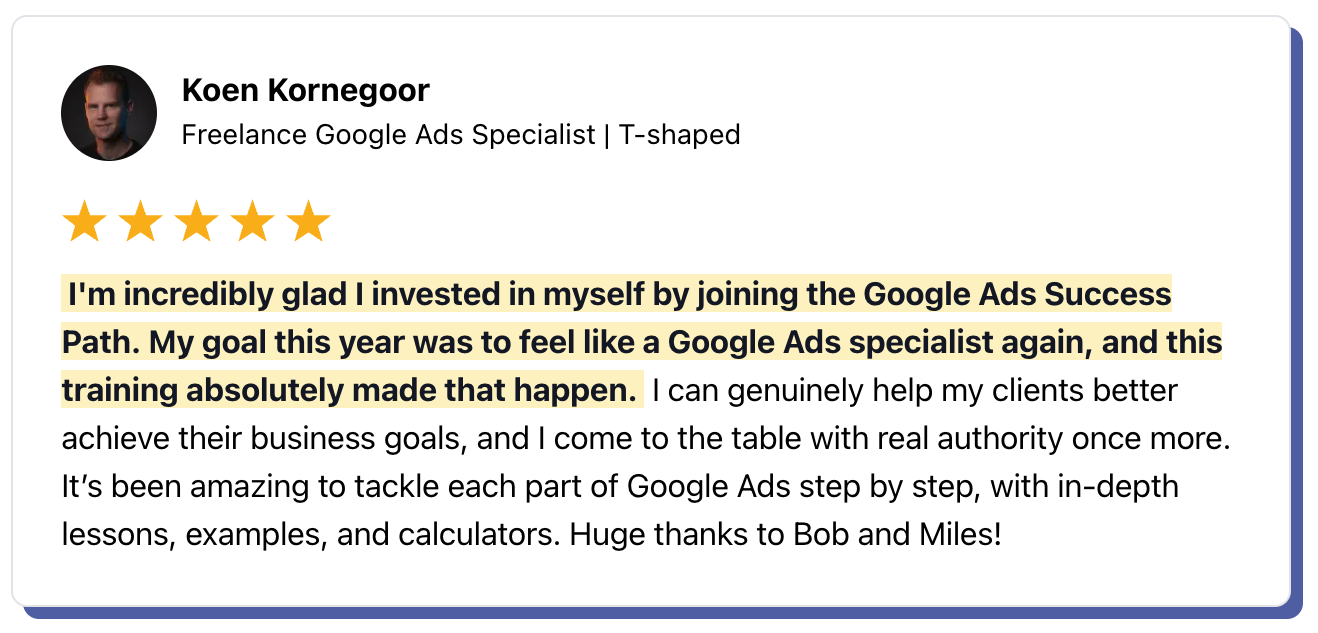
Task: Click the fourth gold star
Action: 252,222
